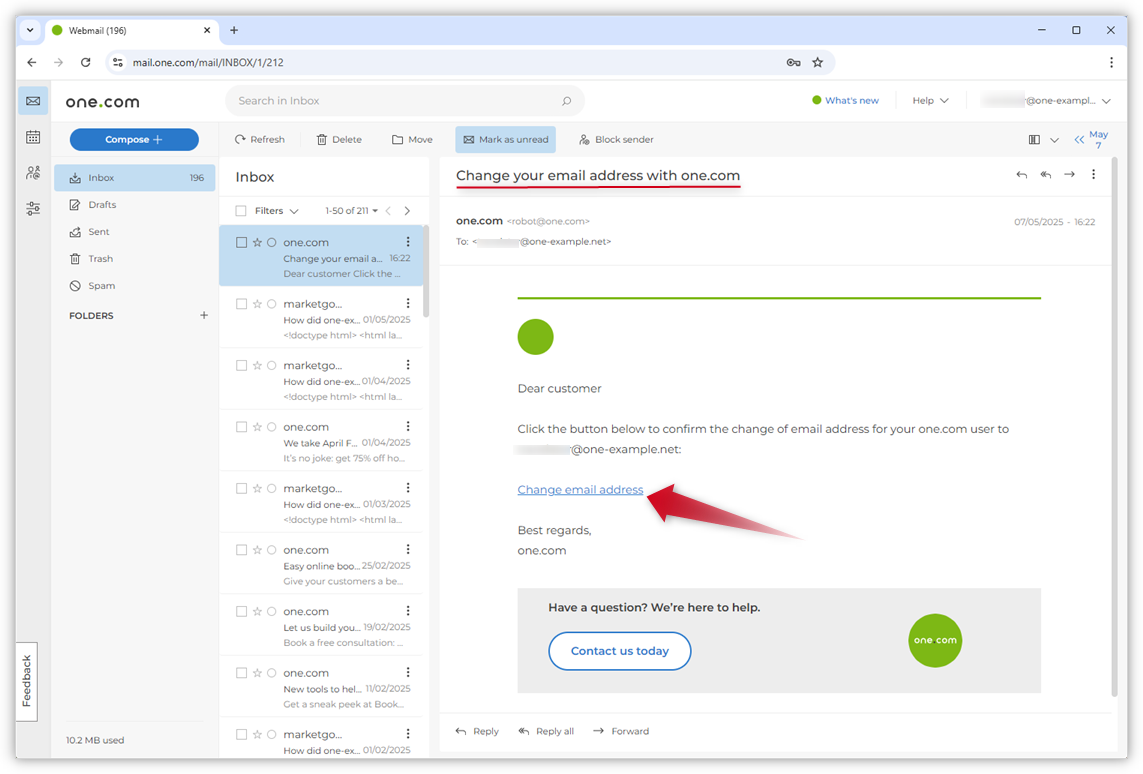The image size is (1143, 774).
Task: Open the Contacts icon in left rail
Action: [33, 173]
